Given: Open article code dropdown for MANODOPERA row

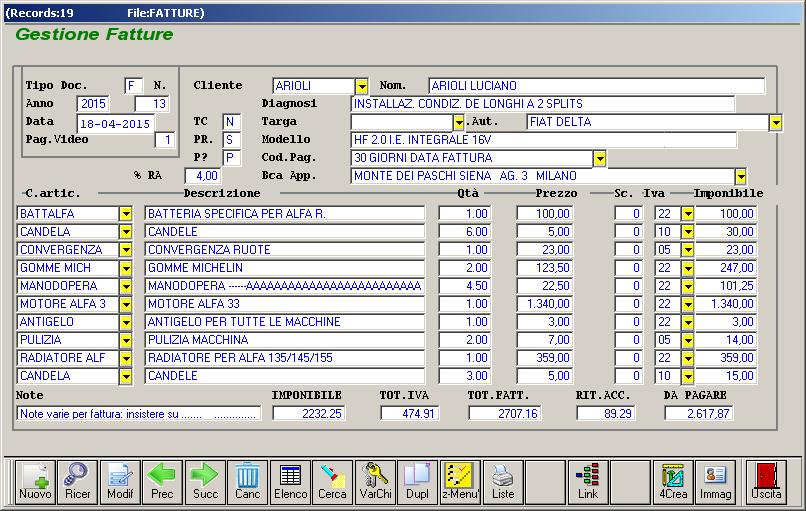Looking at the screenshot, I should click(125, 286).
